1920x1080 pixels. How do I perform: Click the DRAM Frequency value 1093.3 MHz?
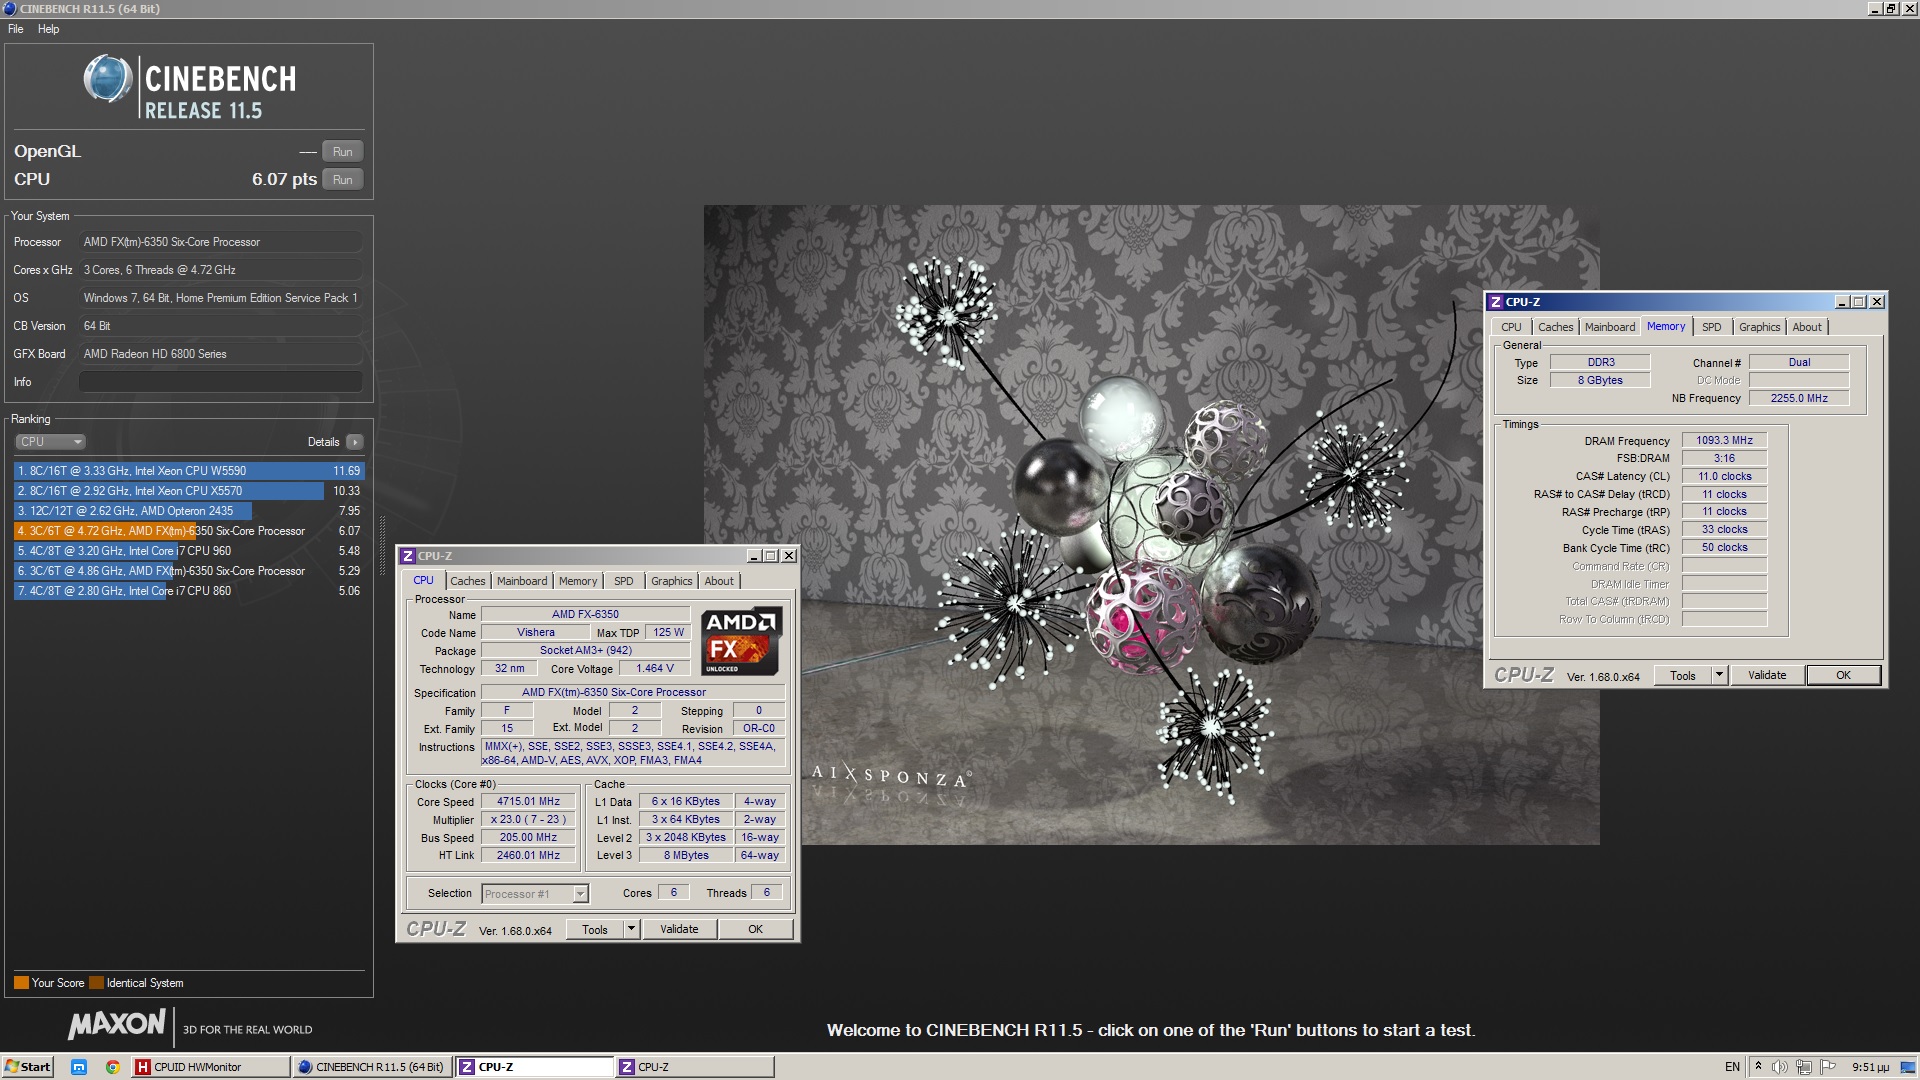[1724, 441]
